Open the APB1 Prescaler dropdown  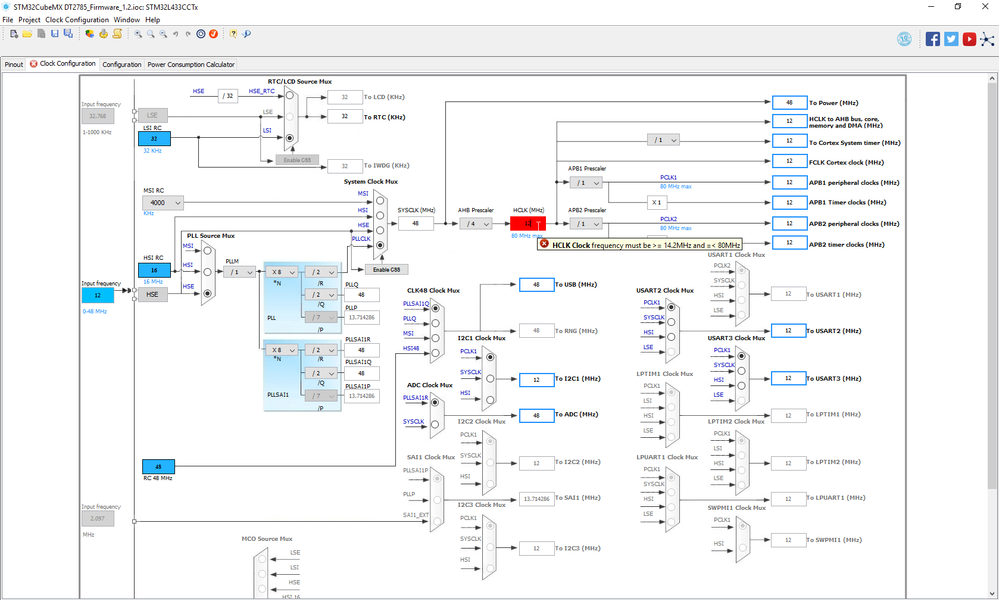click(x=586, y=183)
